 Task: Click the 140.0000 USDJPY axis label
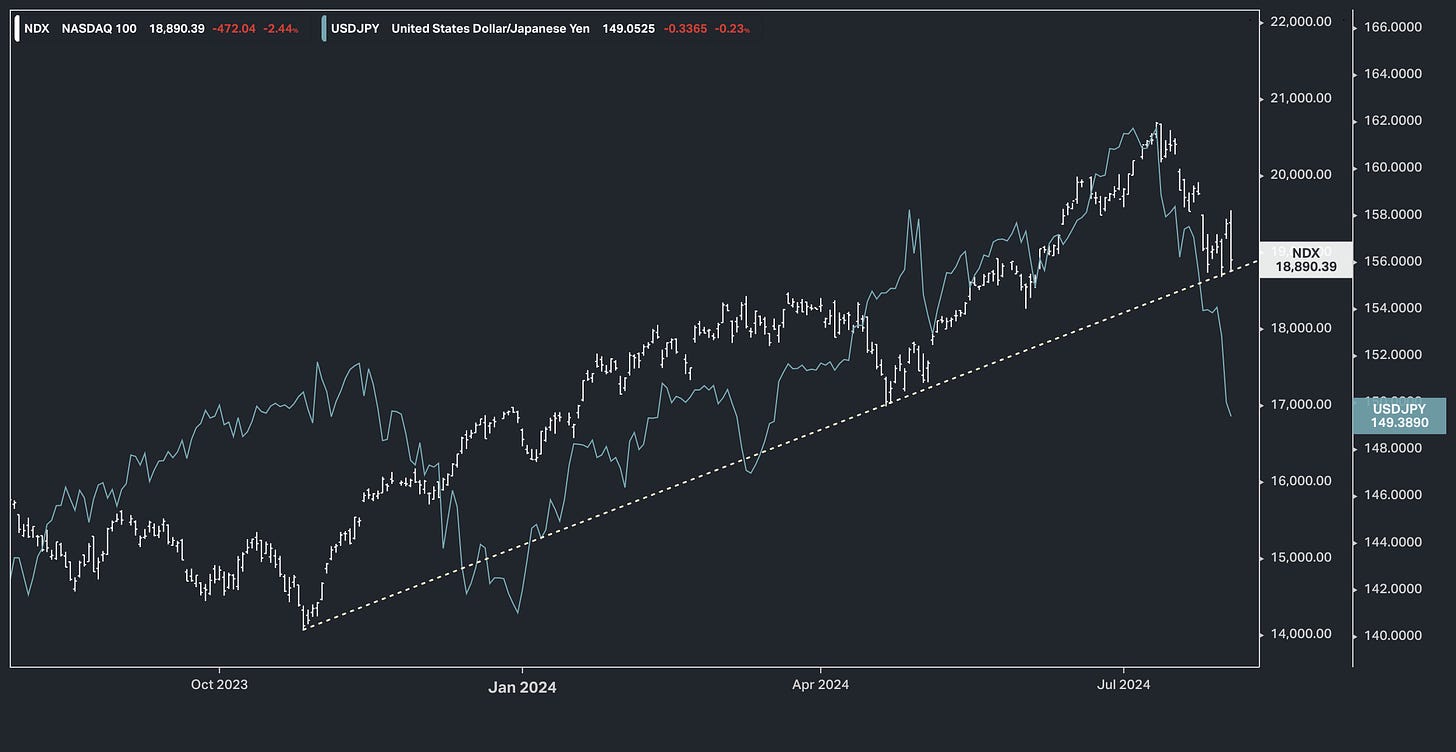tap(1393, 636)
